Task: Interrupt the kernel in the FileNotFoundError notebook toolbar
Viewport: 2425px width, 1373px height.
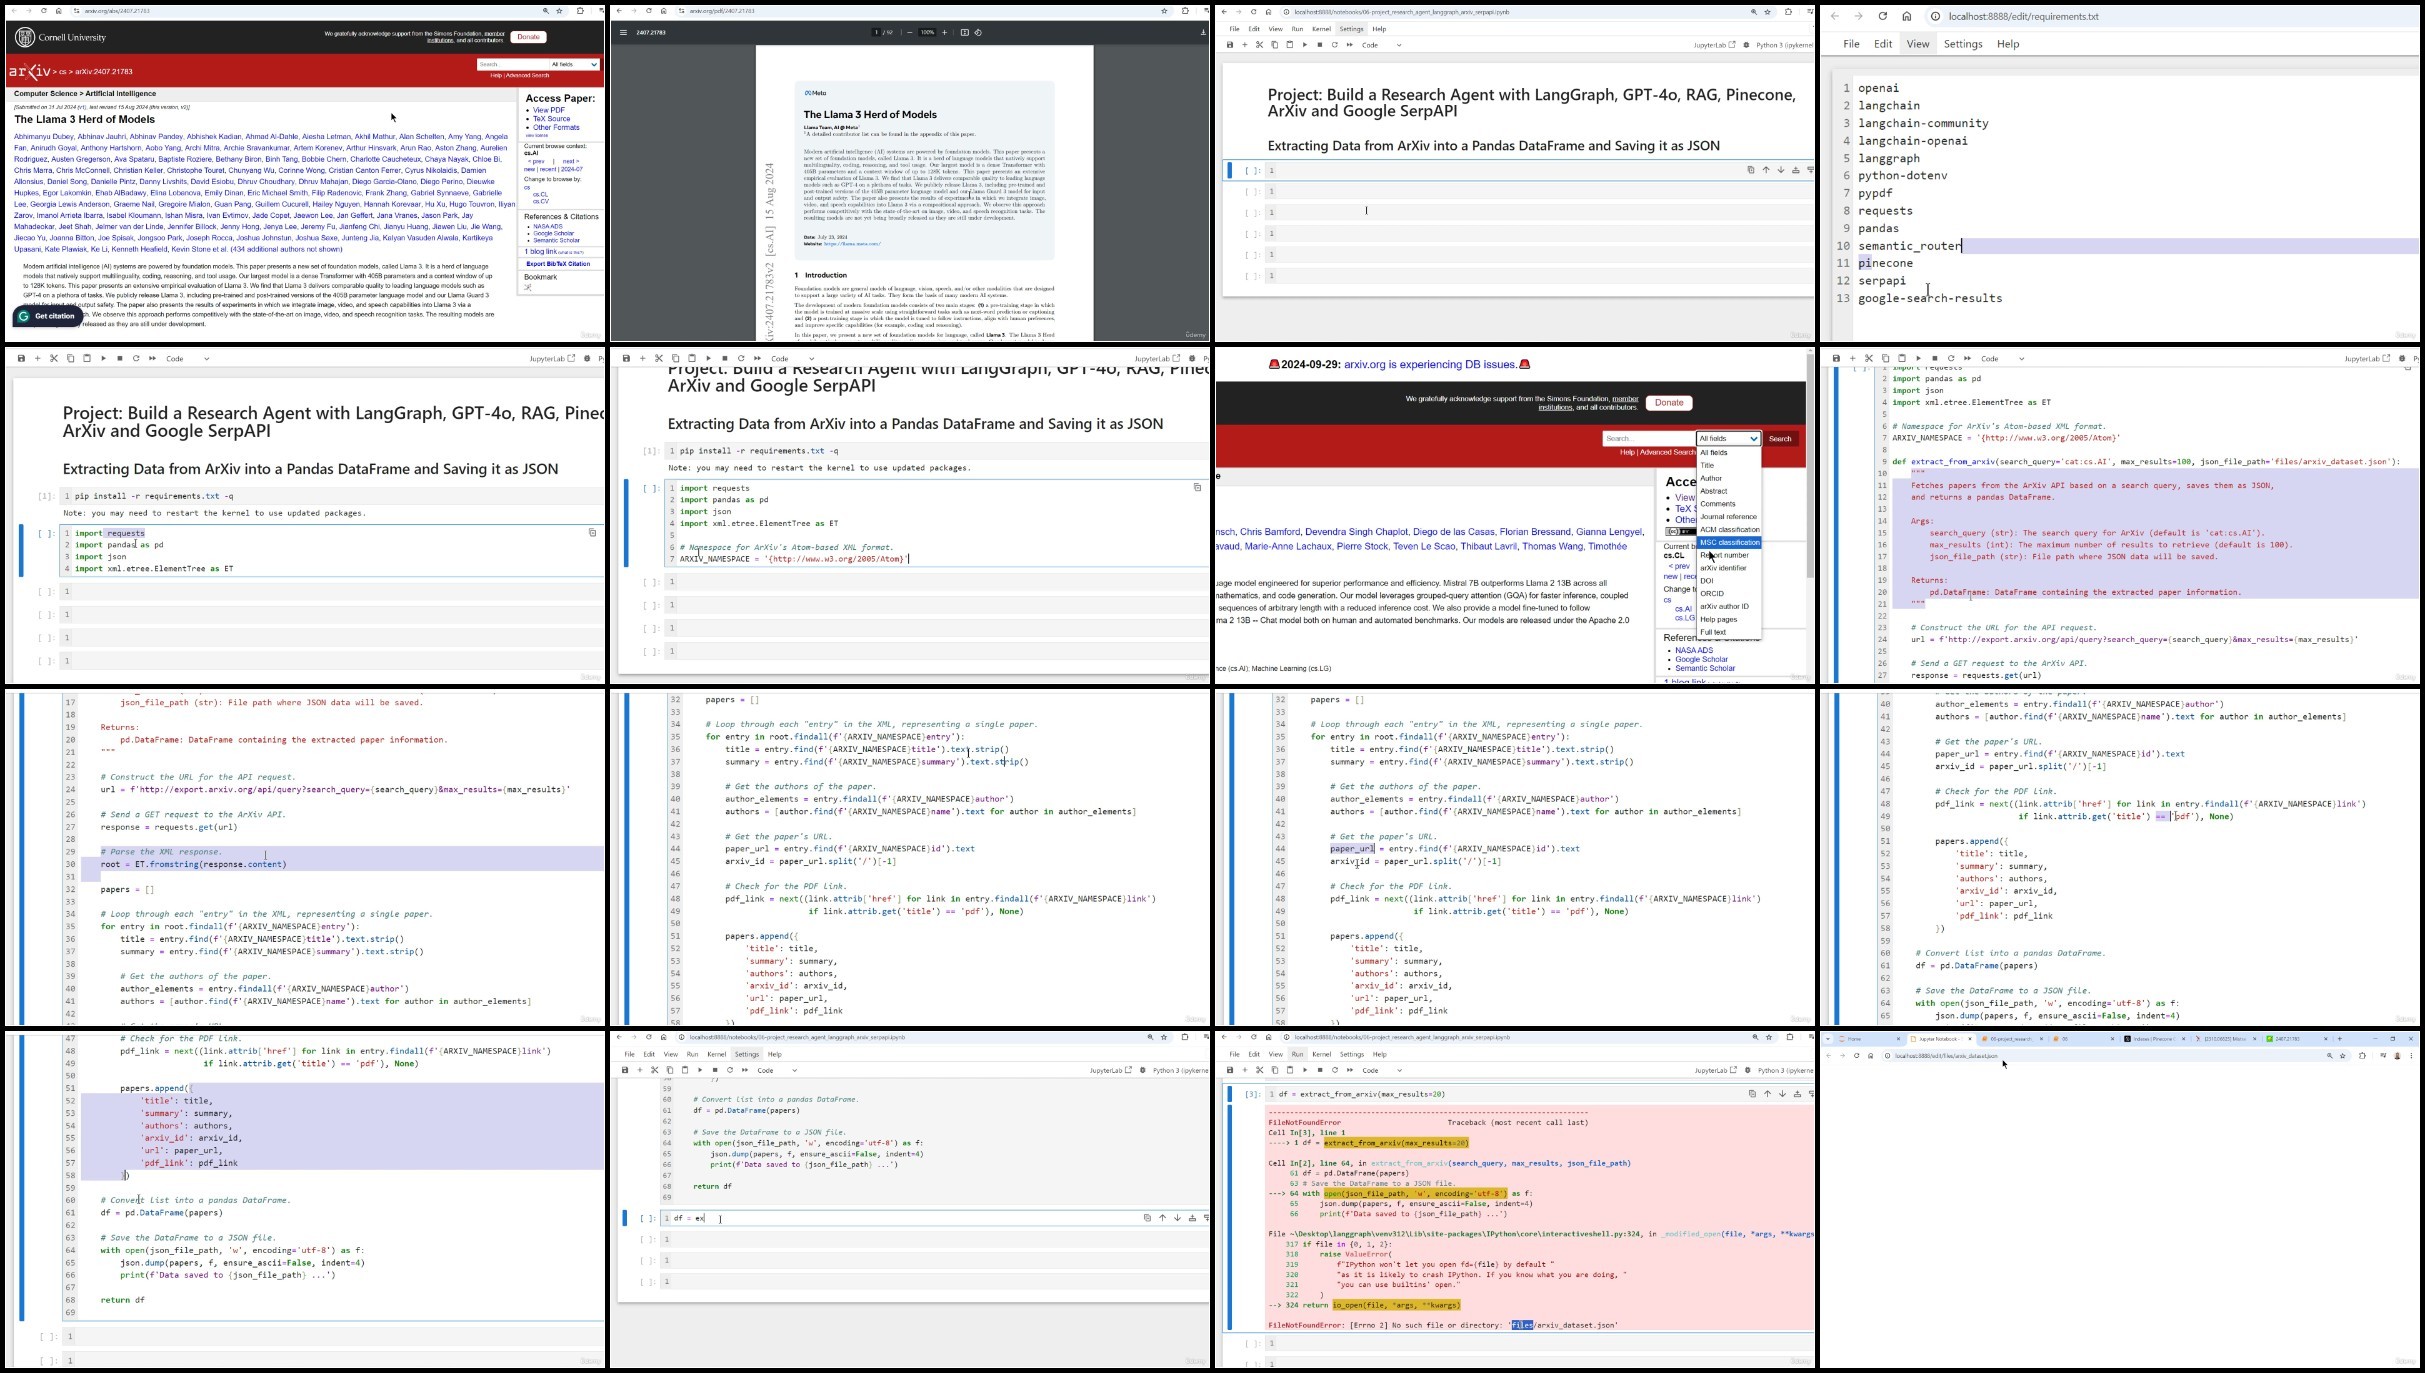Action: [1319, 1070]
